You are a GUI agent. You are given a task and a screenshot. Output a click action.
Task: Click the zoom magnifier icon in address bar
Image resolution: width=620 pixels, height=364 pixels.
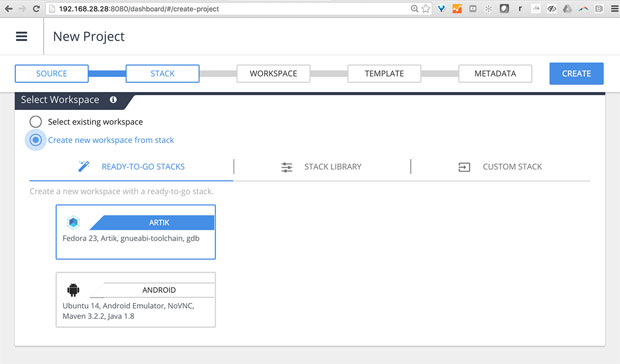tap(414, 9)
